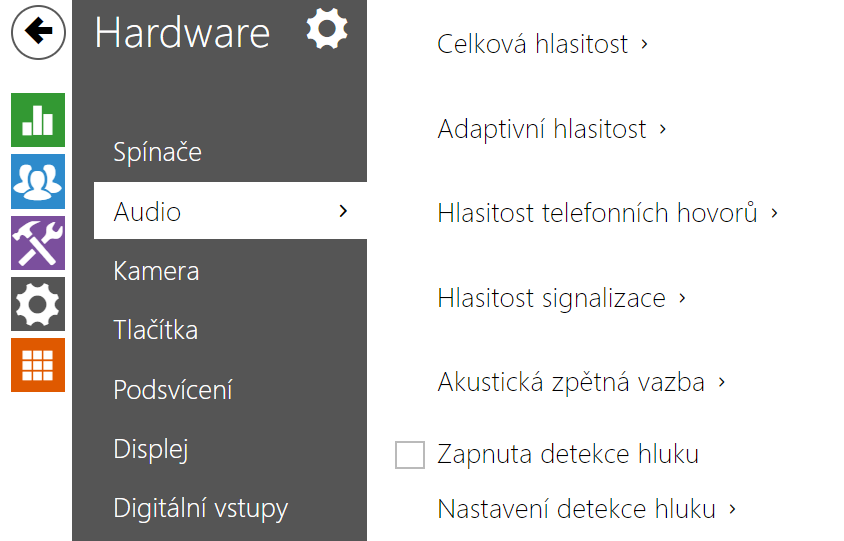Open the Podsvícení menu item

tap(175, 389)
